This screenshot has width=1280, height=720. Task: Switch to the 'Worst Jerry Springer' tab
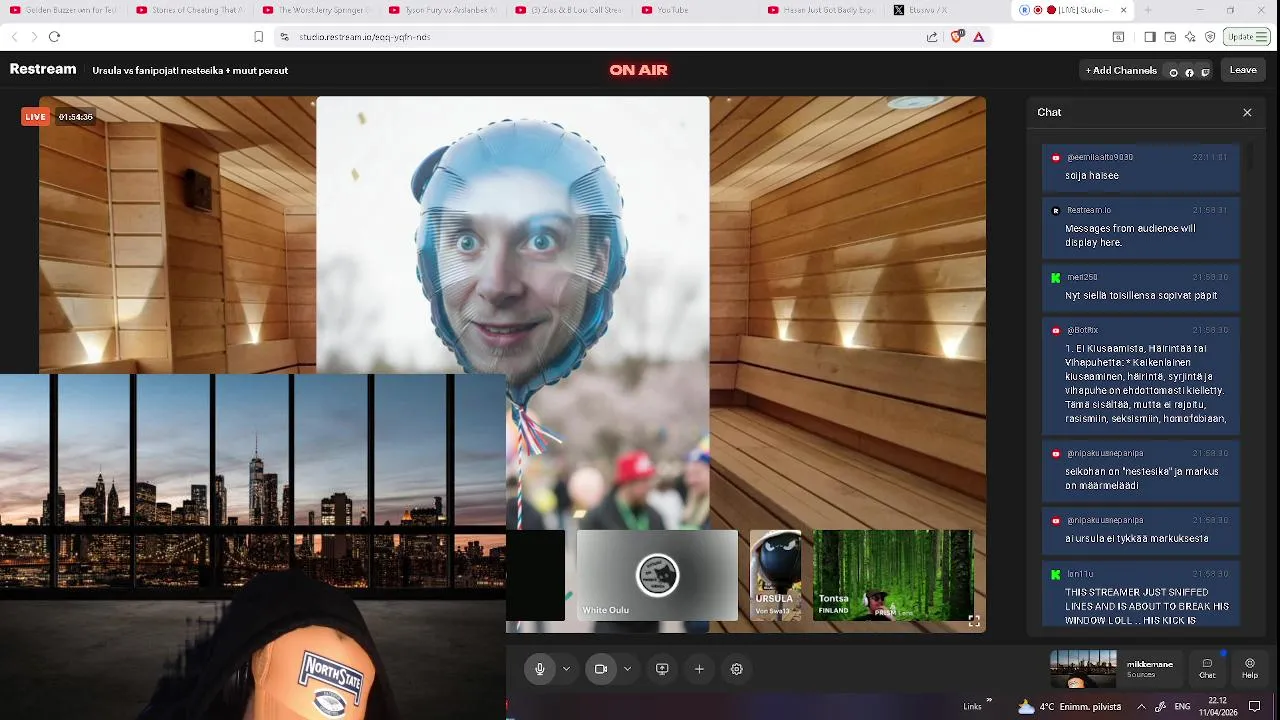(x=316, y=10)
